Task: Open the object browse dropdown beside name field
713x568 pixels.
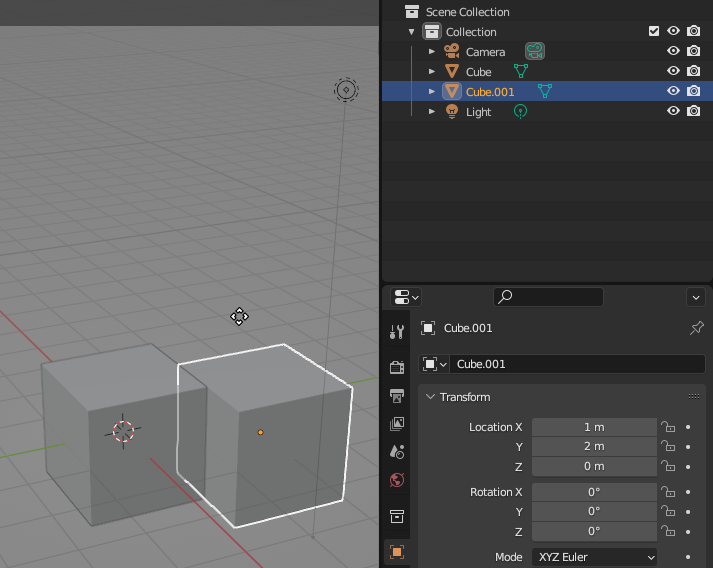Action: (x=434, y=364)
